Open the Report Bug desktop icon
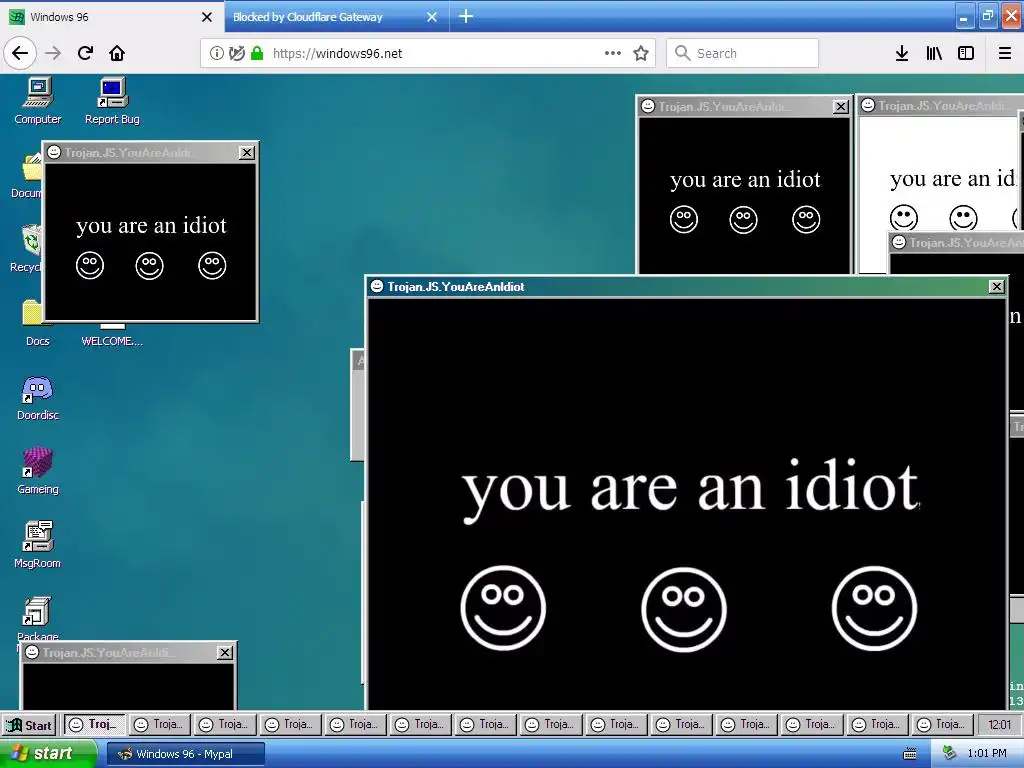 pyautogui.click(x=112, y=100)
